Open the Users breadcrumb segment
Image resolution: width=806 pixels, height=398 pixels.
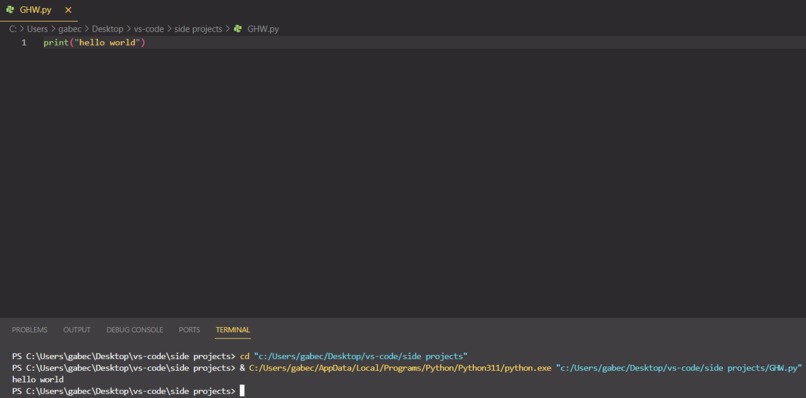click(x=37, y=29)
